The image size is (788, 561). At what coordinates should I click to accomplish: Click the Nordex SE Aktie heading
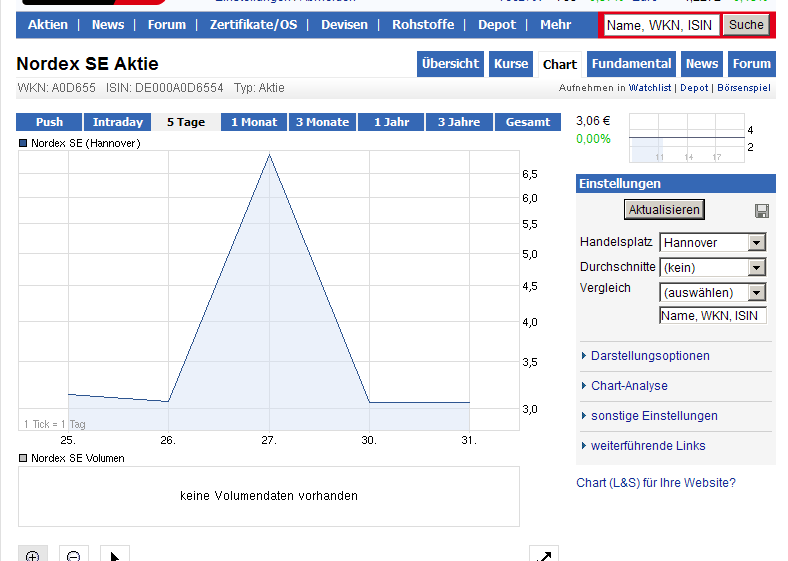[87, 64]
